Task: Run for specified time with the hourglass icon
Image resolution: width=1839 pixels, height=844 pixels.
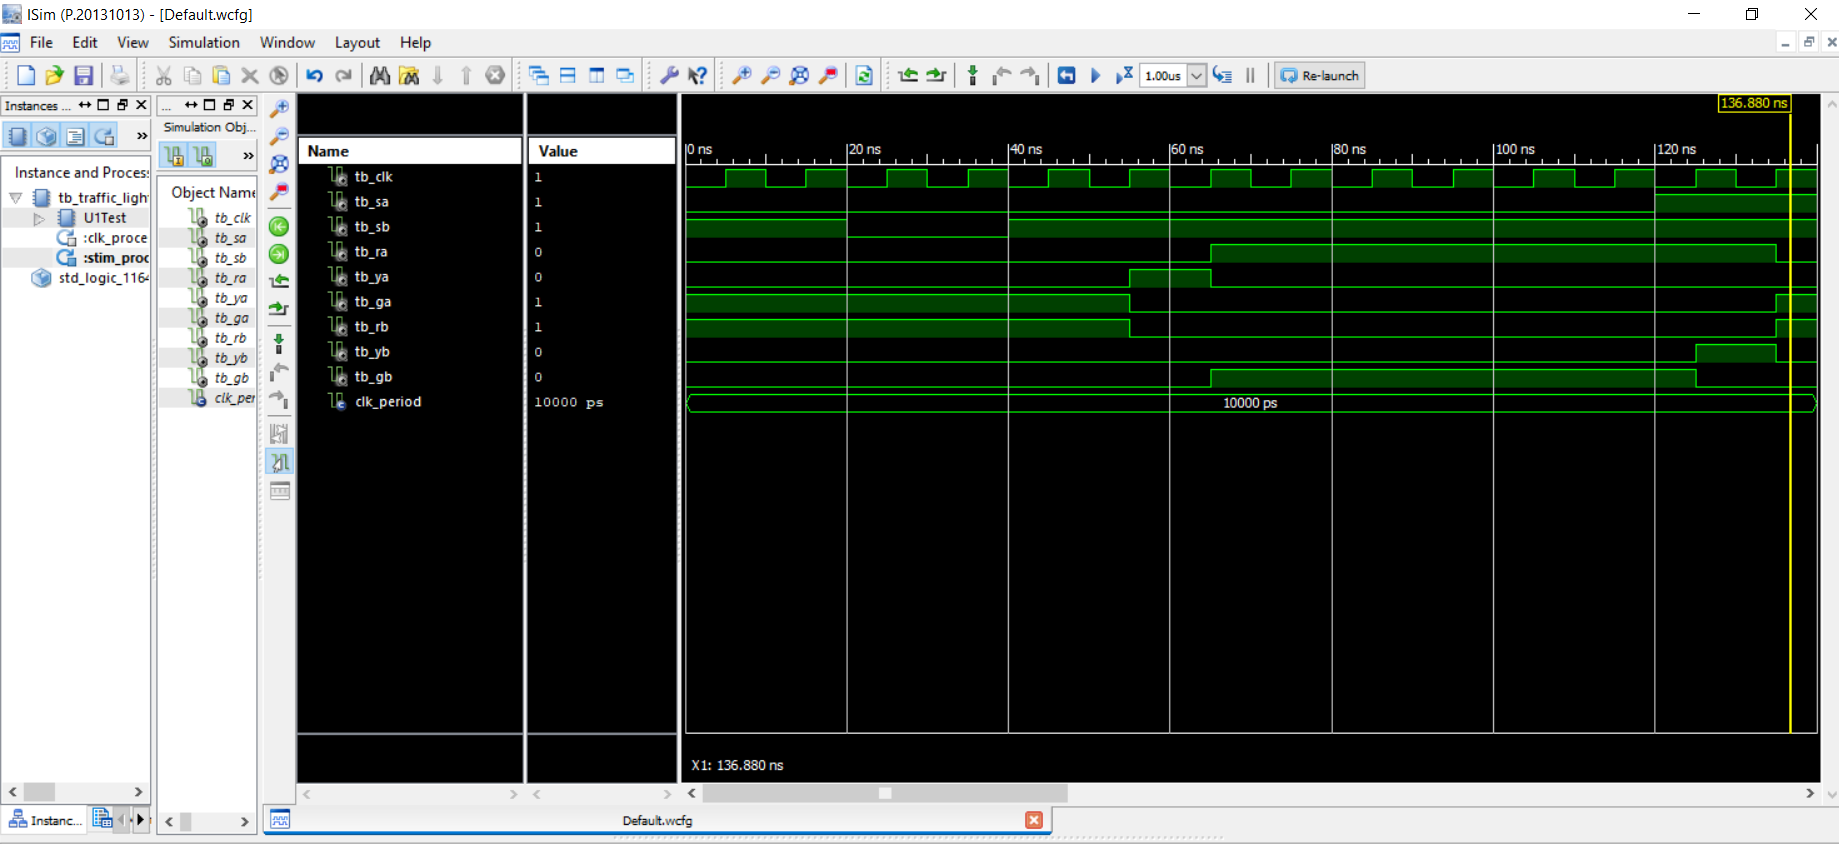Action: (1124, 75)
